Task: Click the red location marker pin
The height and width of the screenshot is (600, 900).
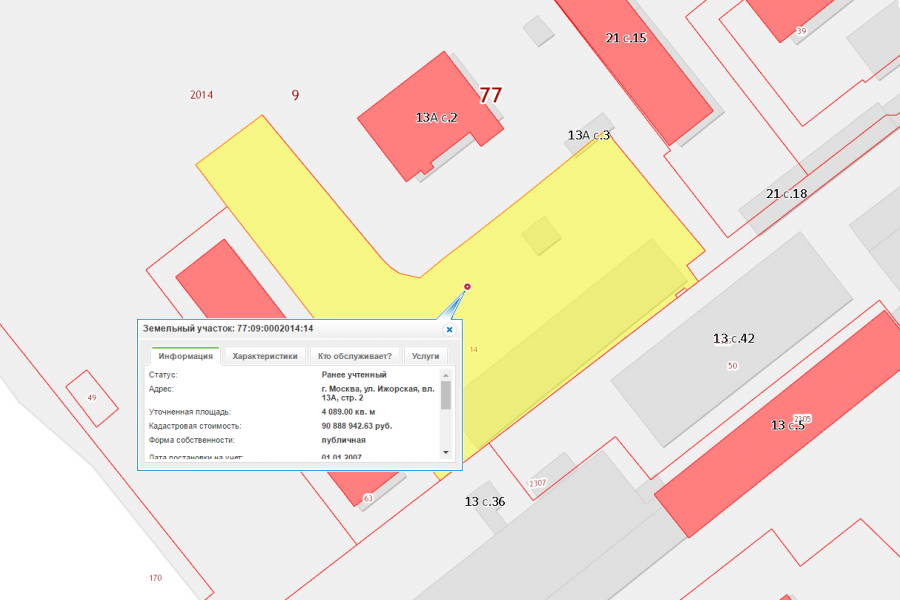Action: pos(467,287)
